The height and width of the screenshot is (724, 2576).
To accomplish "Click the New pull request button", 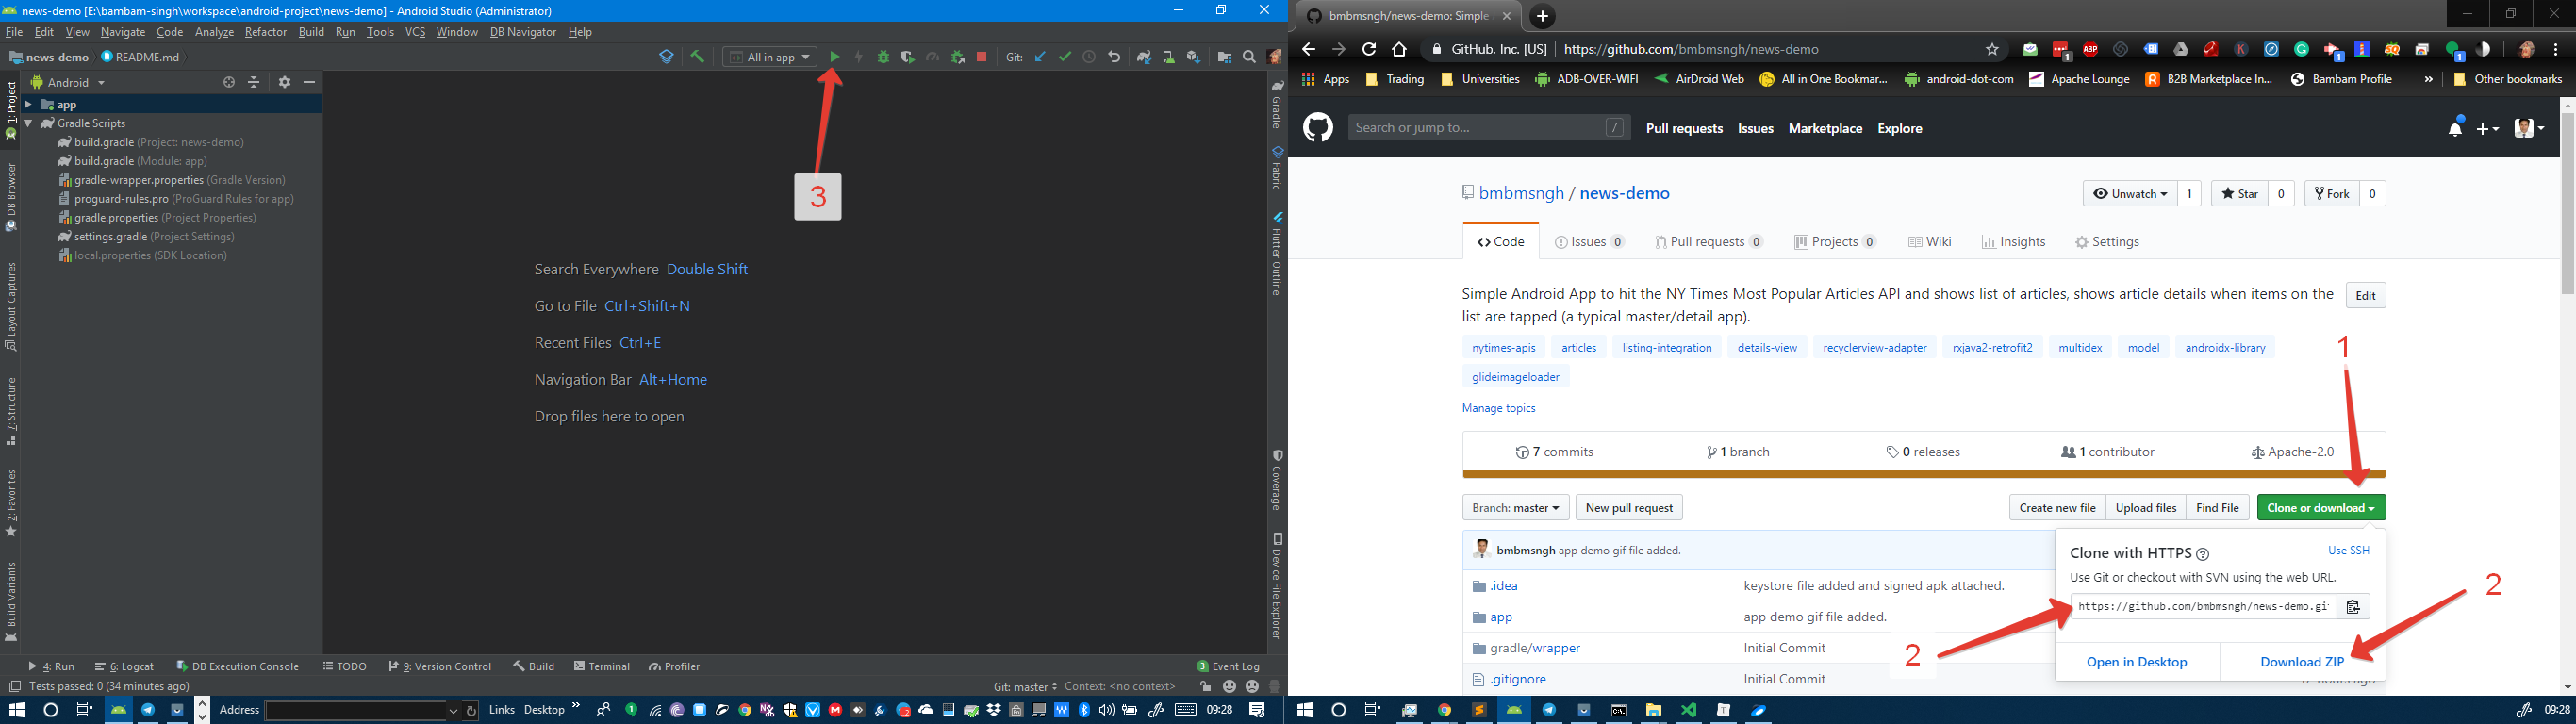I will point(1629,508).
